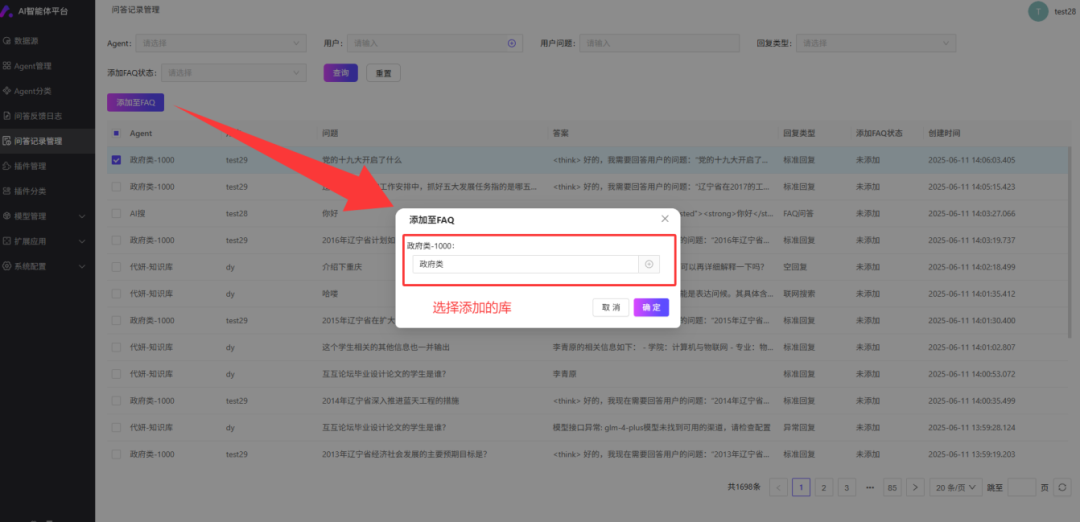Screen dimensions: 1080x522
Task: Click the icon inside 用户 input
Action: (512, 43)
